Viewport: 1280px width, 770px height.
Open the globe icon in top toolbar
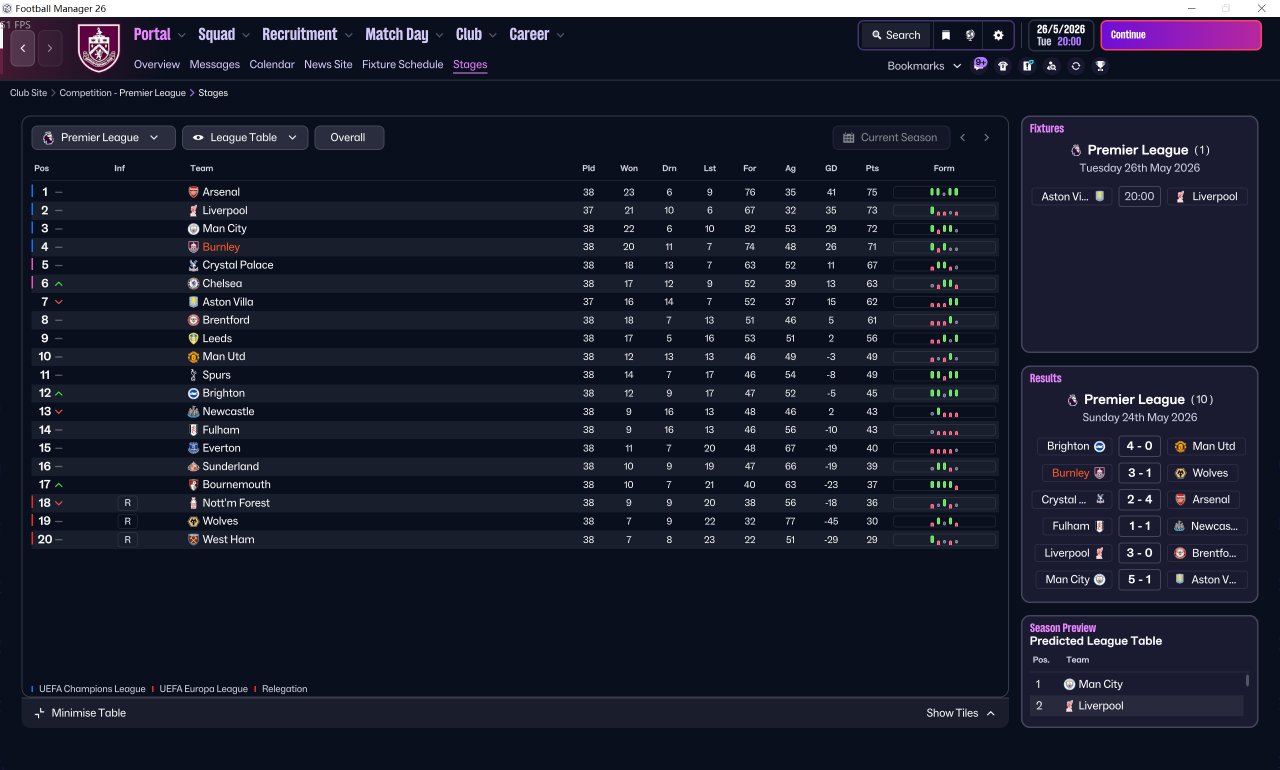(970, 35)
